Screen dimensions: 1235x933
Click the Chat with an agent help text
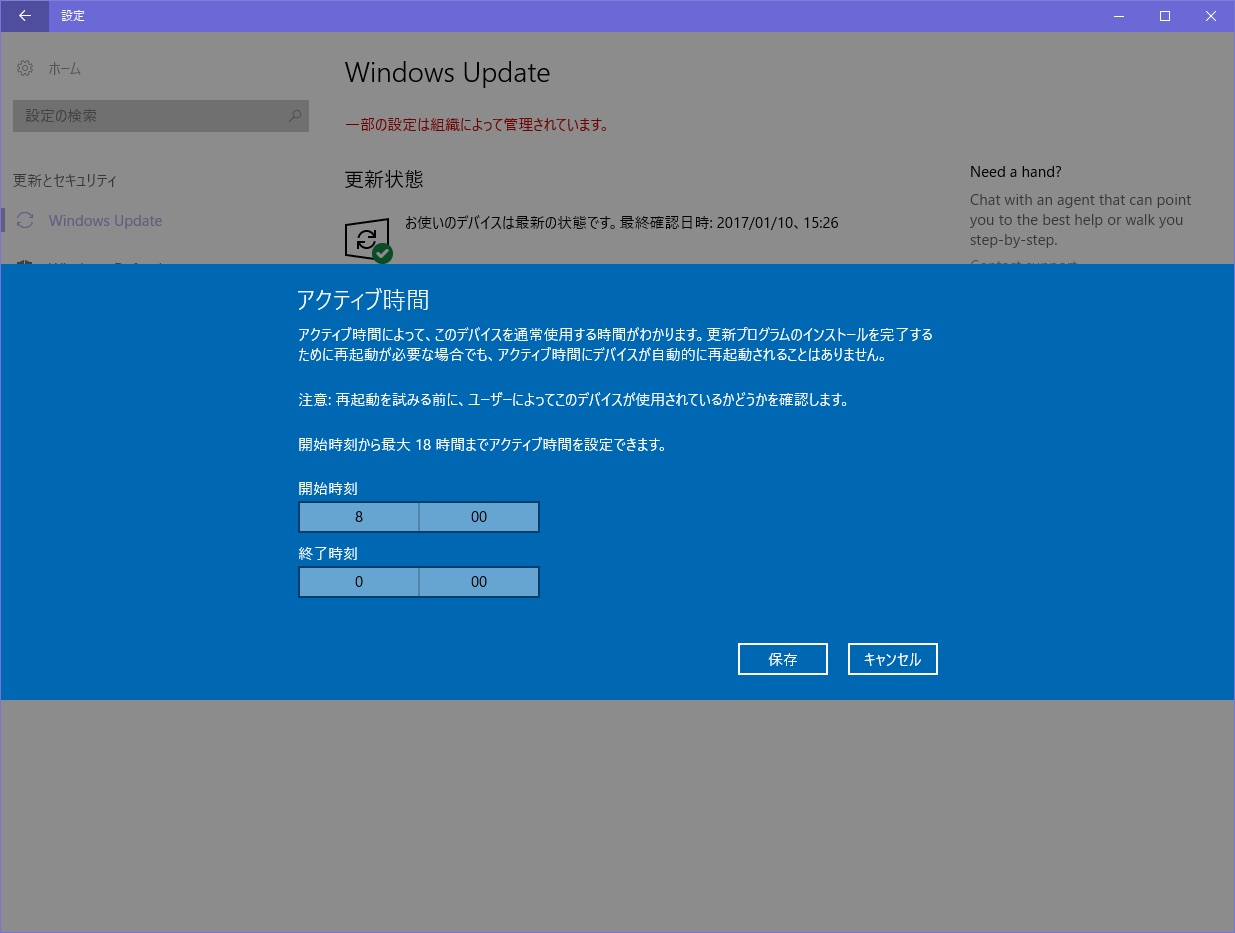(x=1081, y=220)
